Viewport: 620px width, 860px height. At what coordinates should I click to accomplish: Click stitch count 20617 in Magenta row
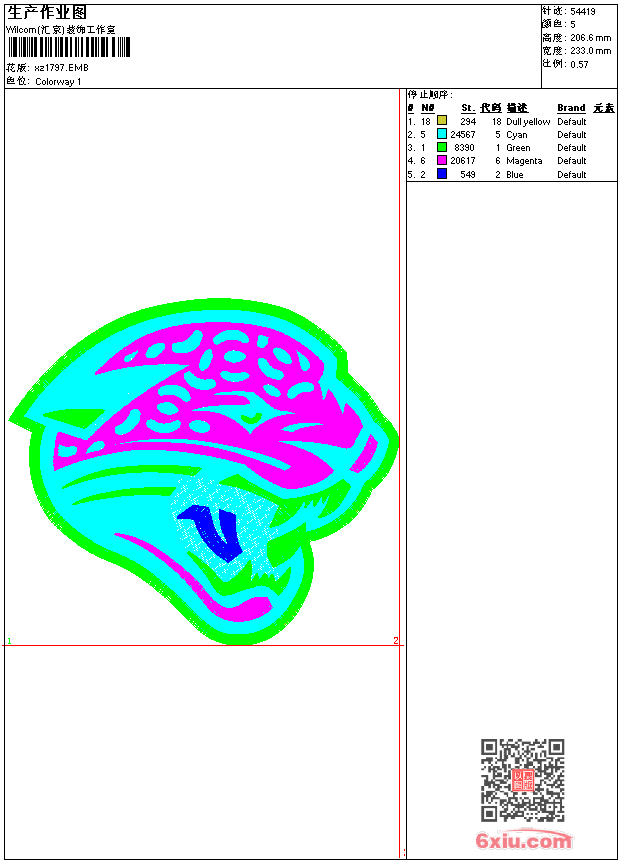tap(463, 161)
